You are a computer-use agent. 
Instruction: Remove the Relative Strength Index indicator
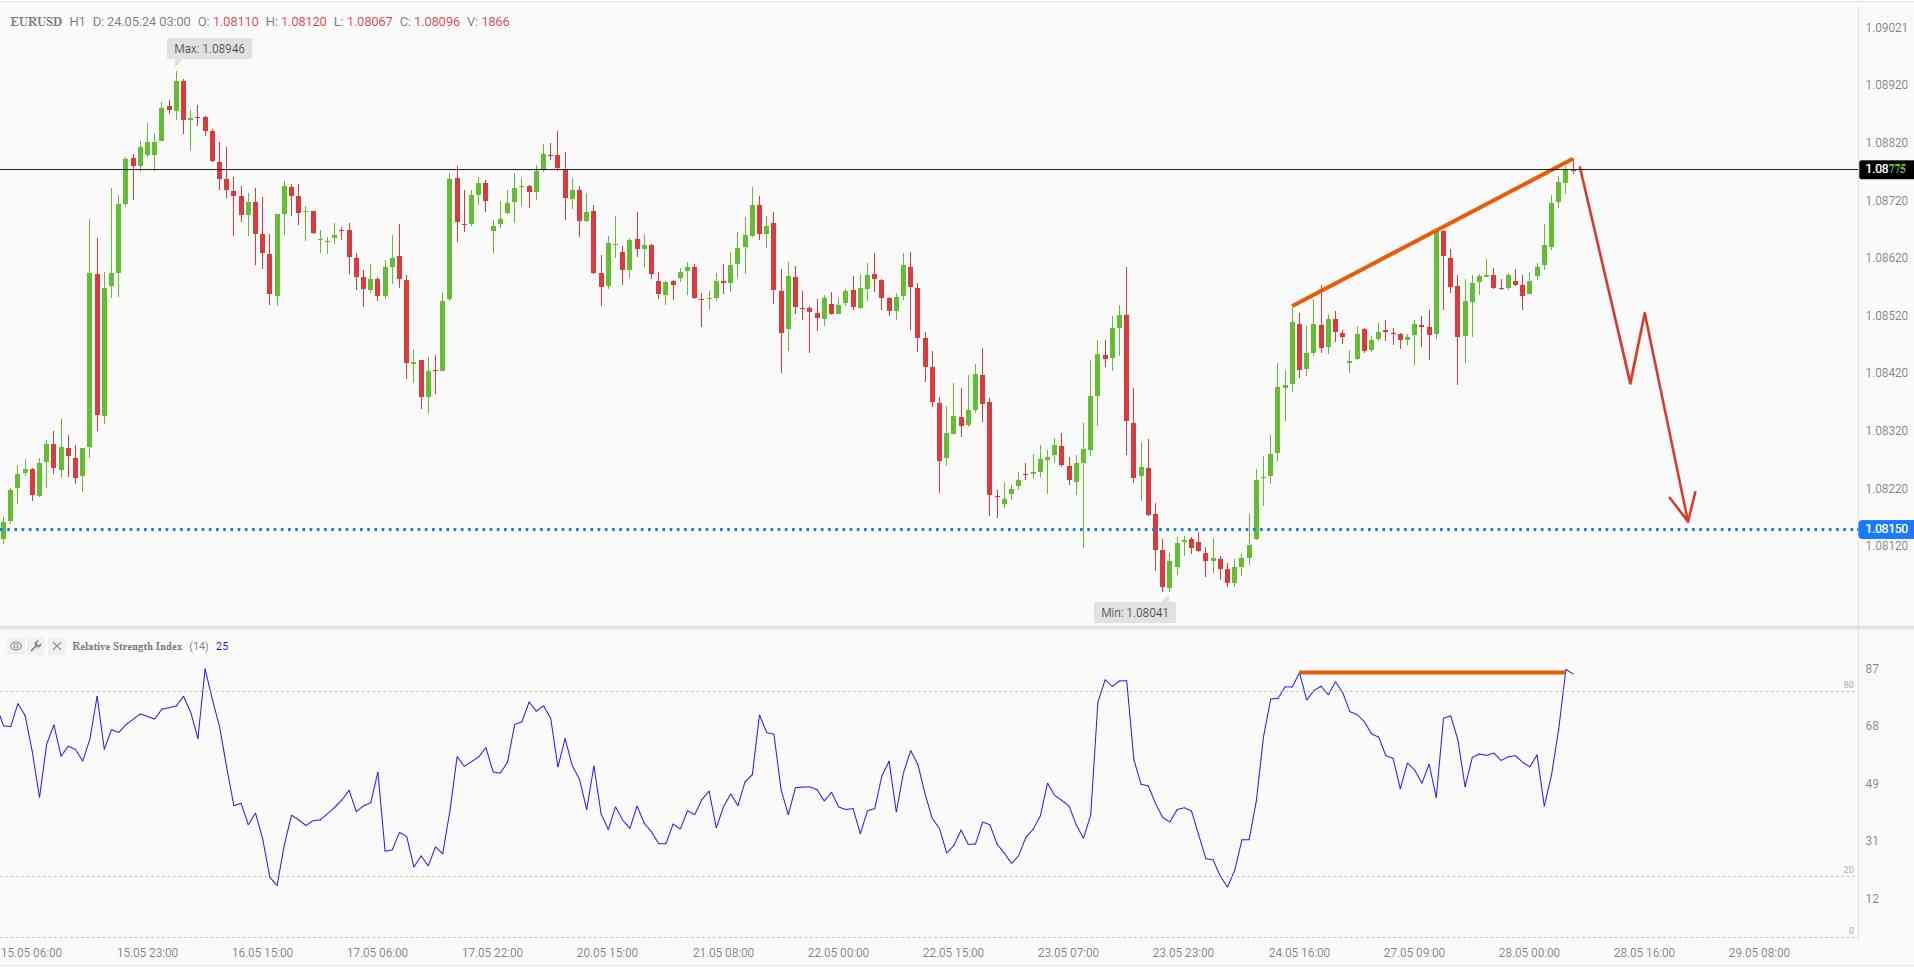pyautogui.click(x=57, y=646)
